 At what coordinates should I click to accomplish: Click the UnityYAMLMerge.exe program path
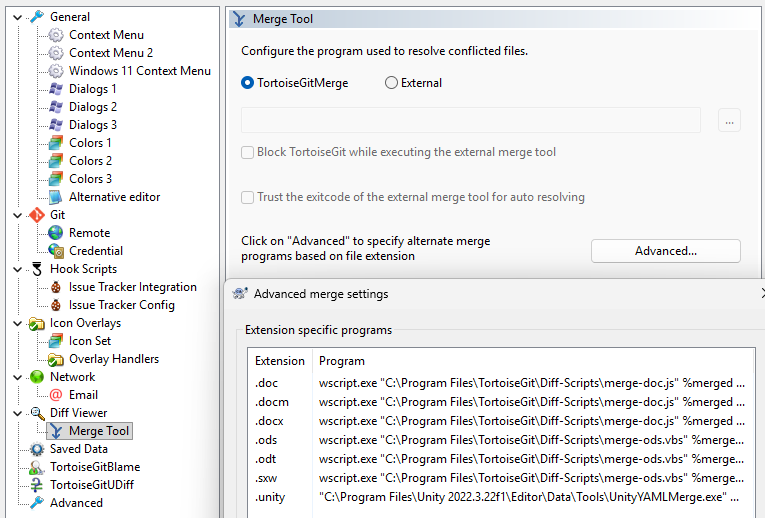click(529, 497)
